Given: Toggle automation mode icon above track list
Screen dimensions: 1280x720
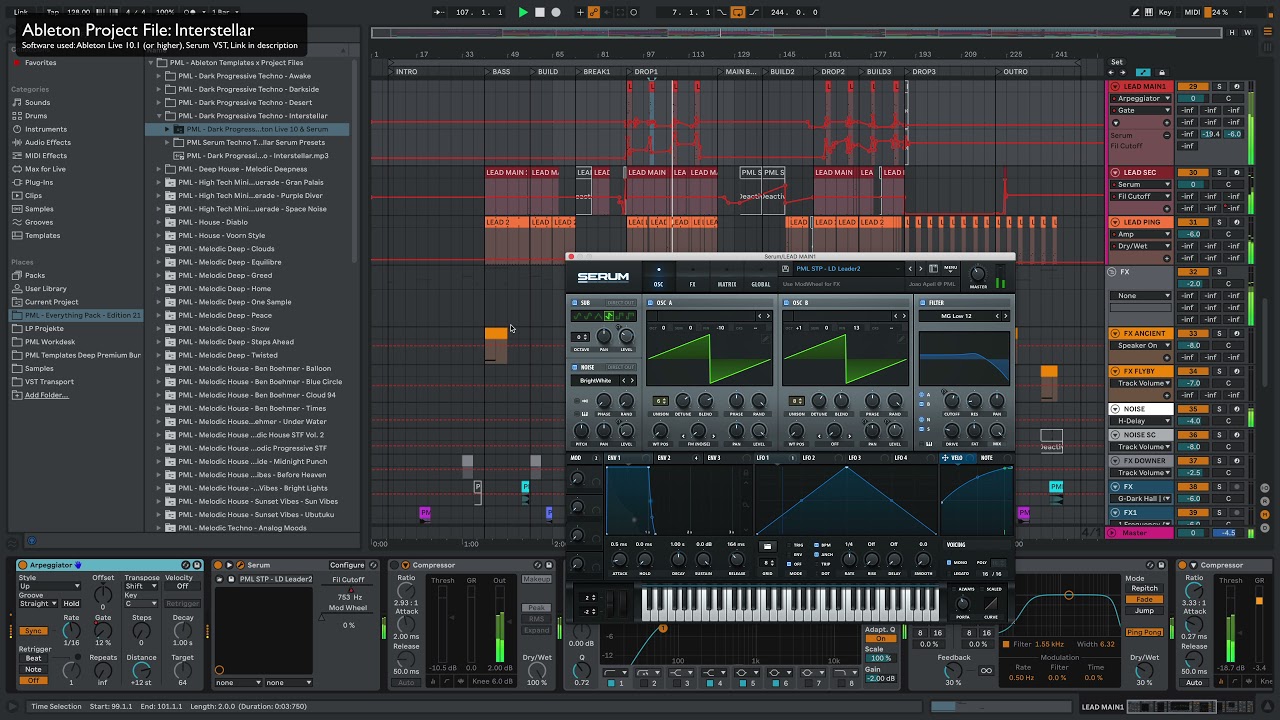Looking at the screenshot, I should (x=1143, y=72).
